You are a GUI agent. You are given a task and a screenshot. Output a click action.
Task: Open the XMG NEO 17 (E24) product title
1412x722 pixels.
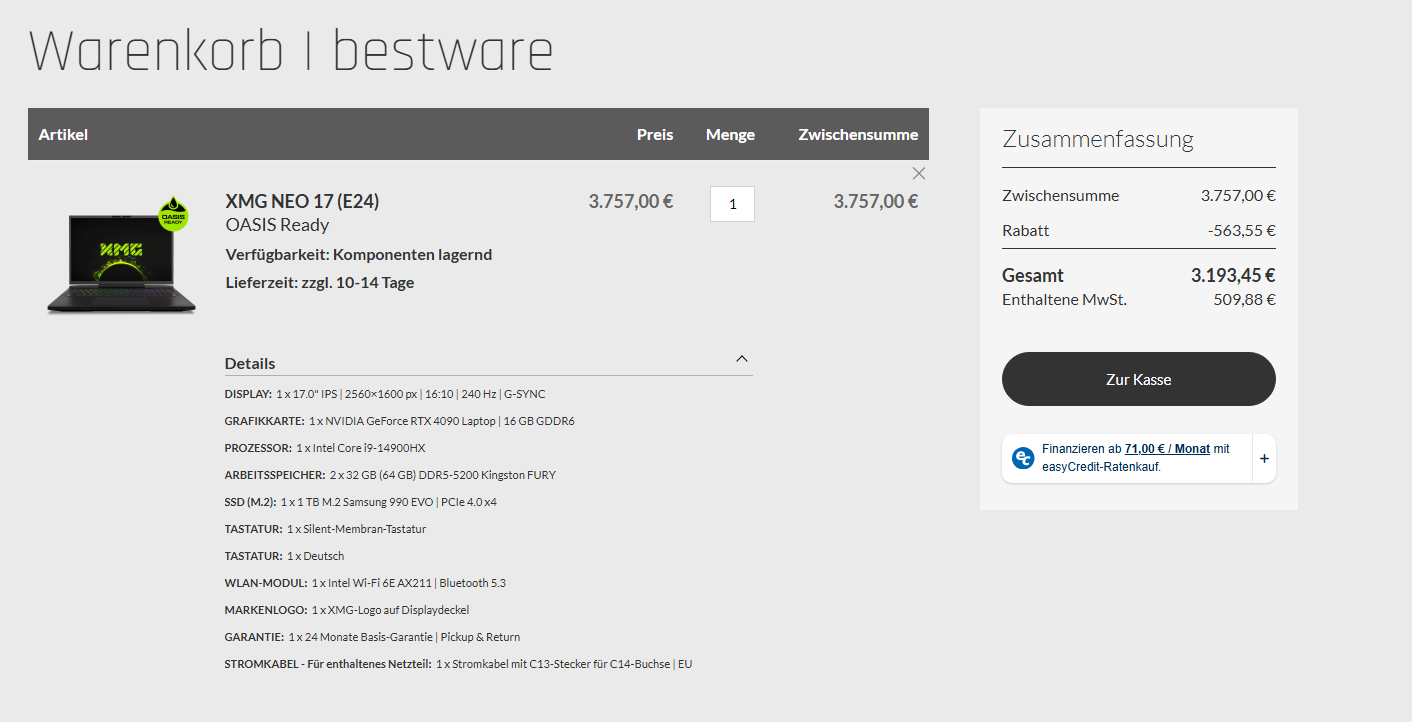(x=302, y=201)
